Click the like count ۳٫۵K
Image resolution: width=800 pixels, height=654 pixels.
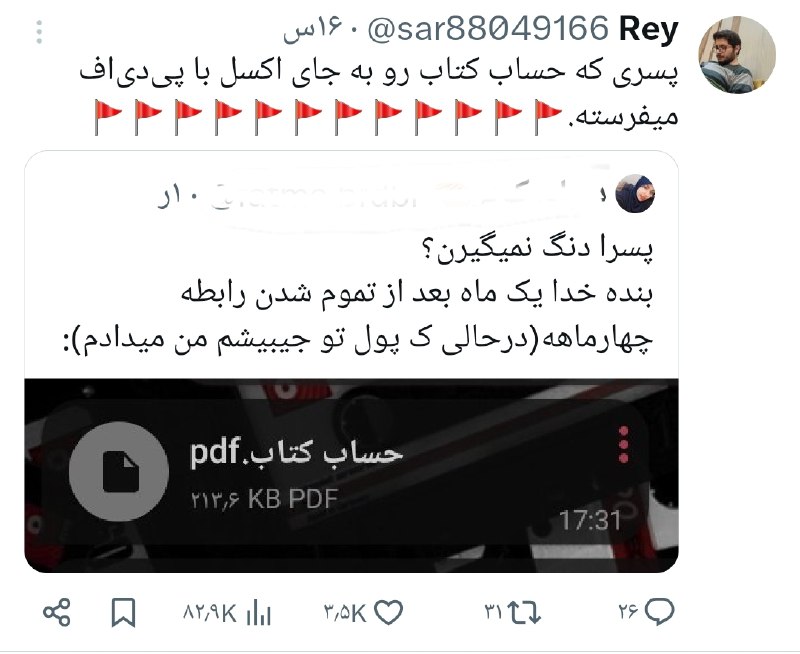[345, 613]
